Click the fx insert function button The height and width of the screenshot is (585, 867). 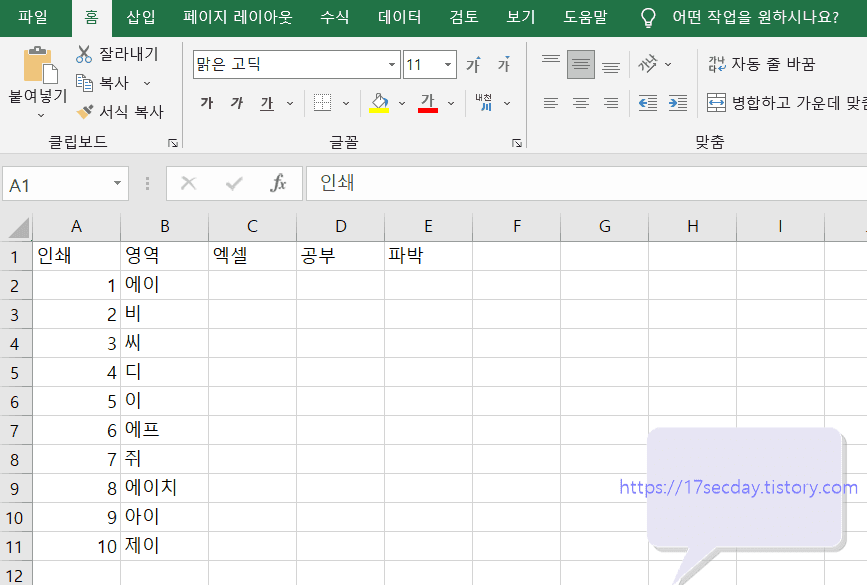tap(277, 183)
